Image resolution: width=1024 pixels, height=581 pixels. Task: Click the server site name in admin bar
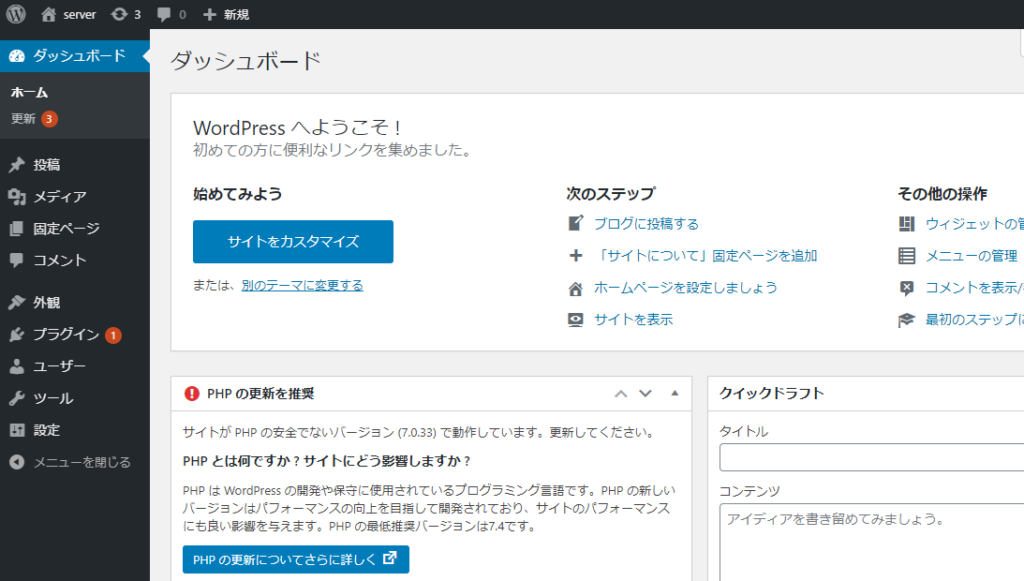80,14
